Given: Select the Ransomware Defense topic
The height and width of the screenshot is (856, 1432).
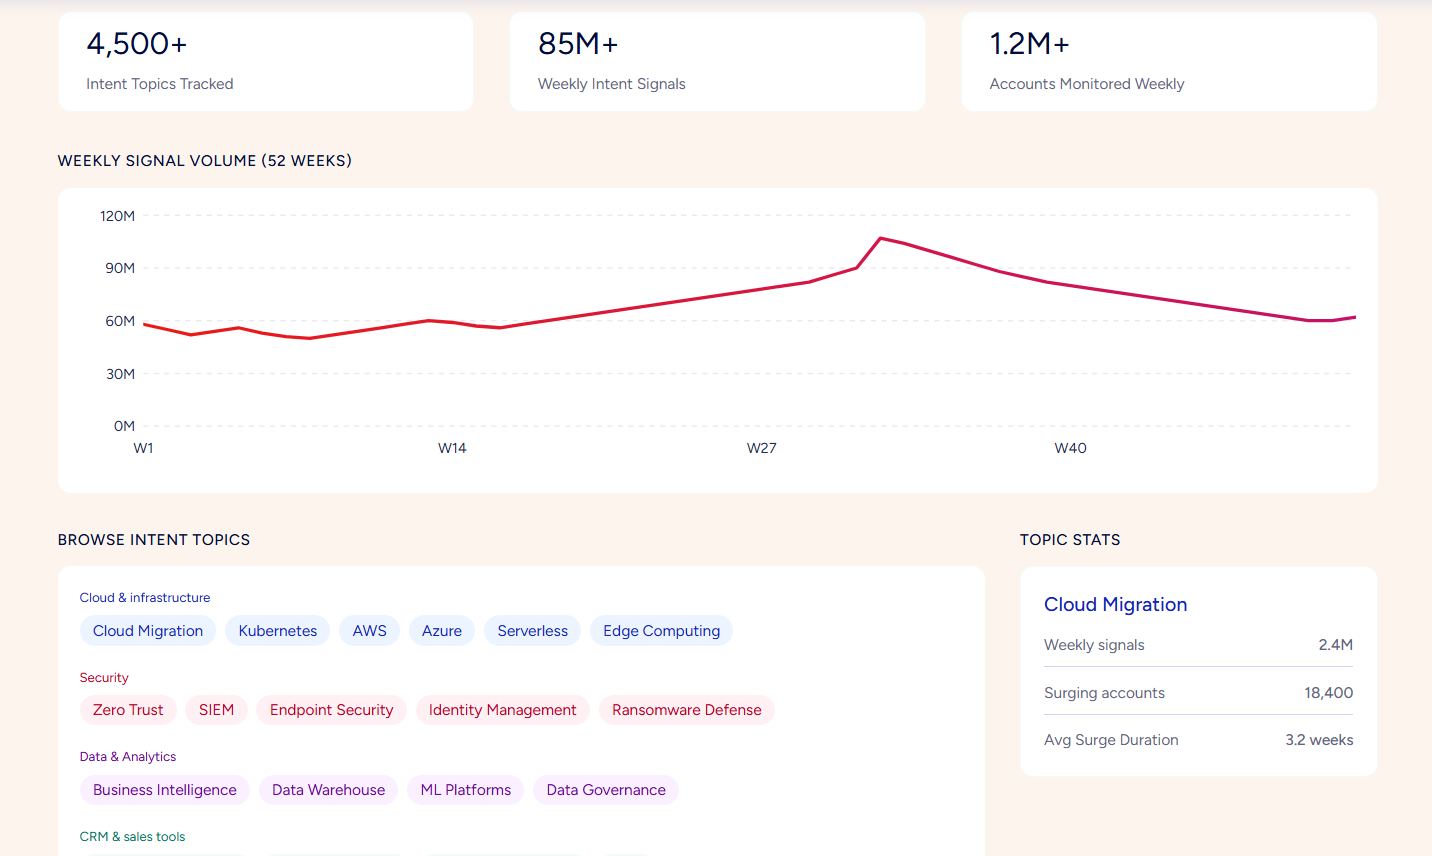Looking at the screenshot, I should pos(687,710).
